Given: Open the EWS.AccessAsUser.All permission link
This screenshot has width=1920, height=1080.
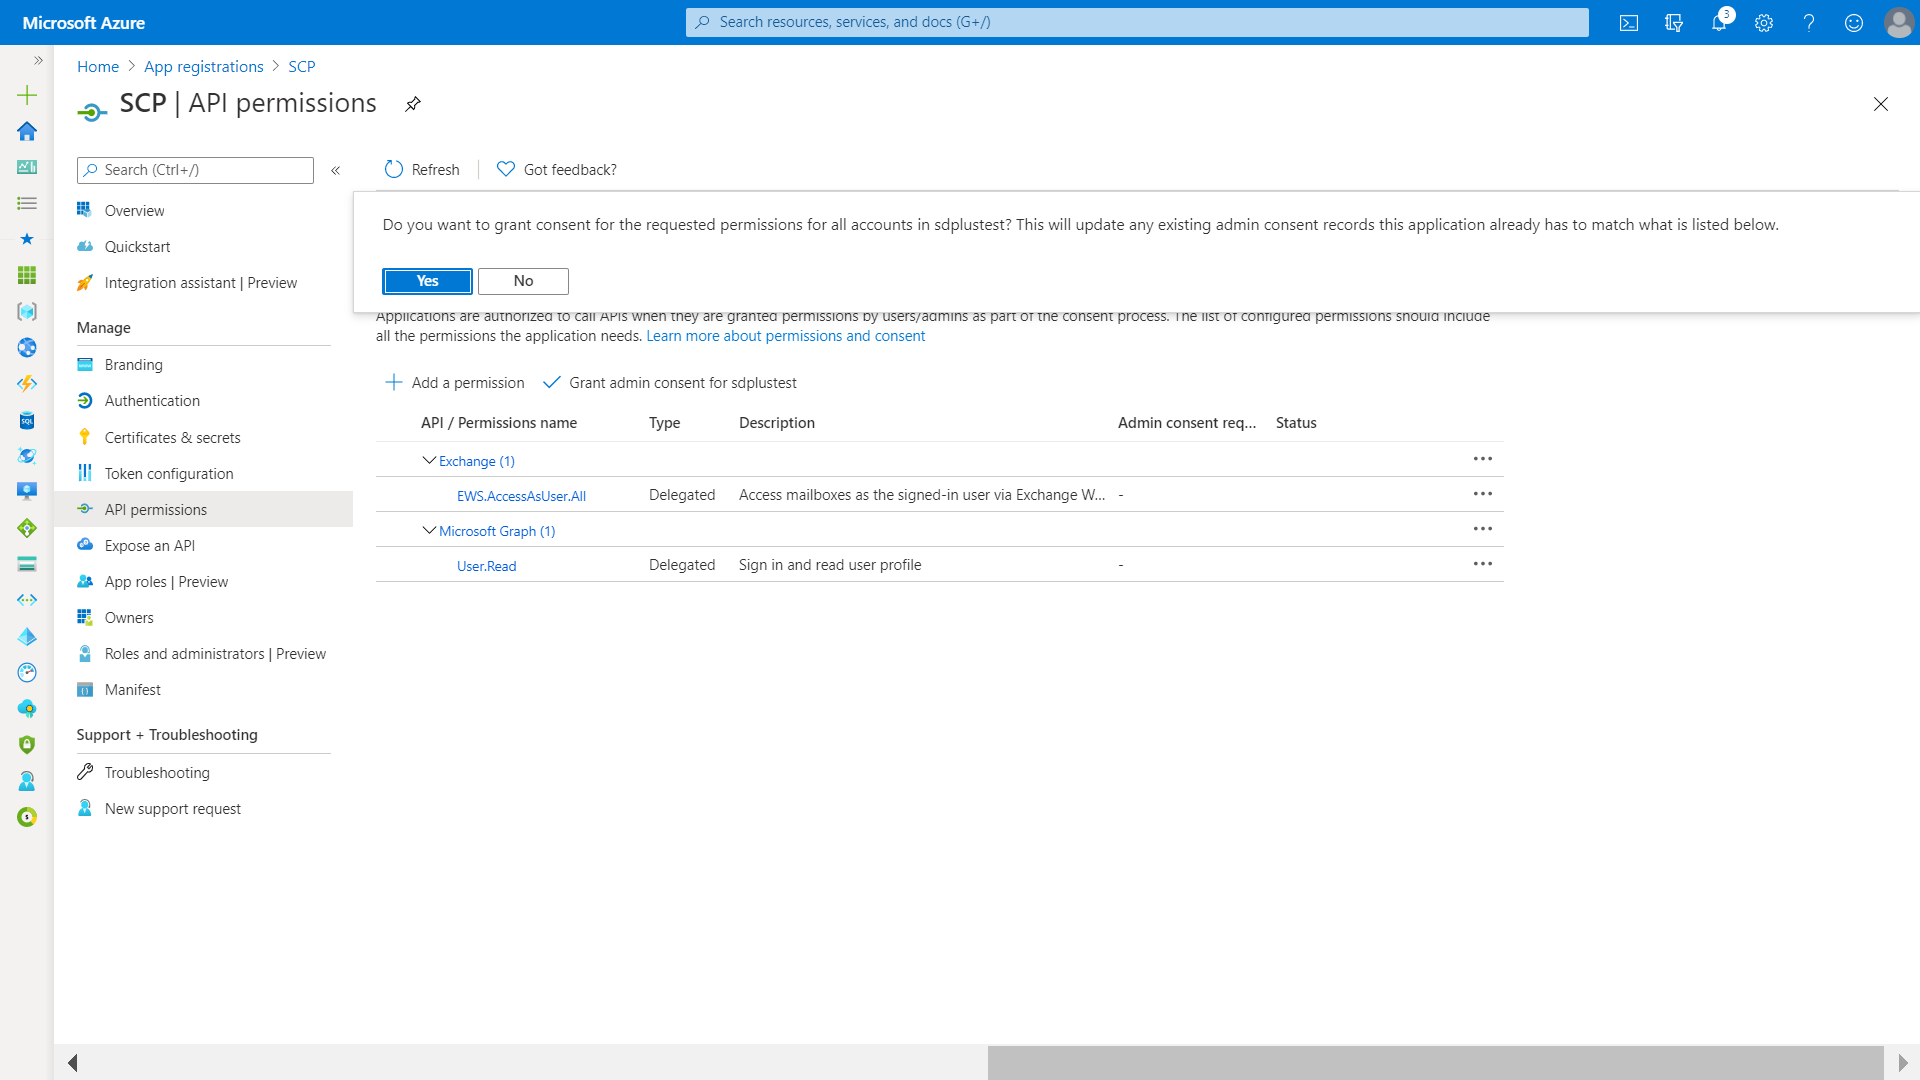Looking at the screenshot, I should (521, 496).
